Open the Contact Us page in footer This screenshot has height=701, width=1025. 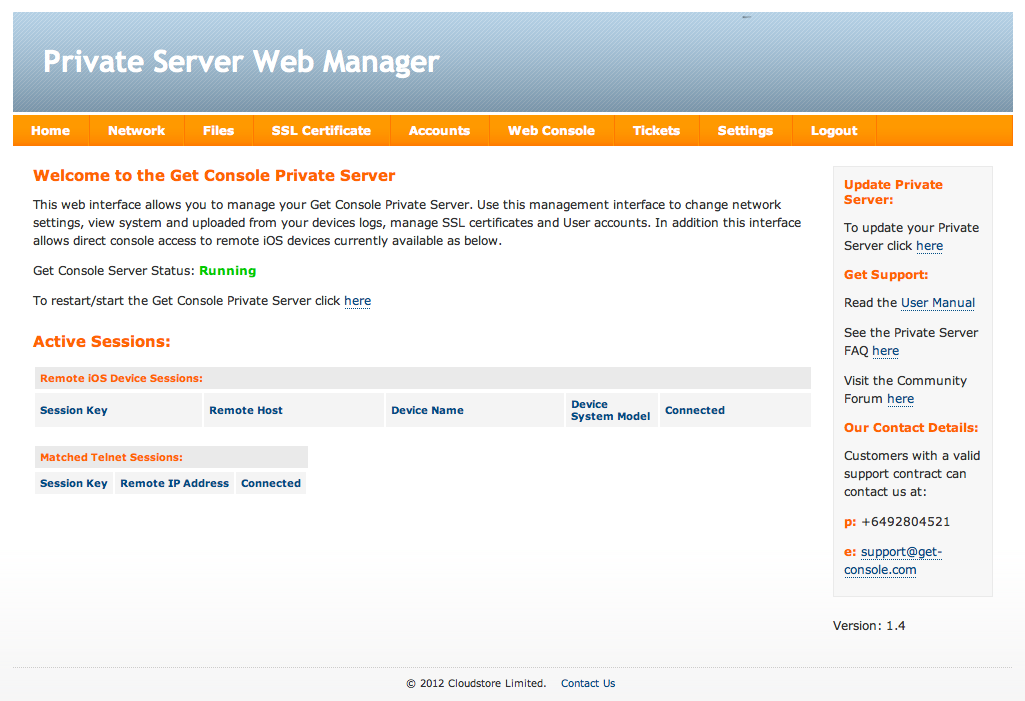587,683
